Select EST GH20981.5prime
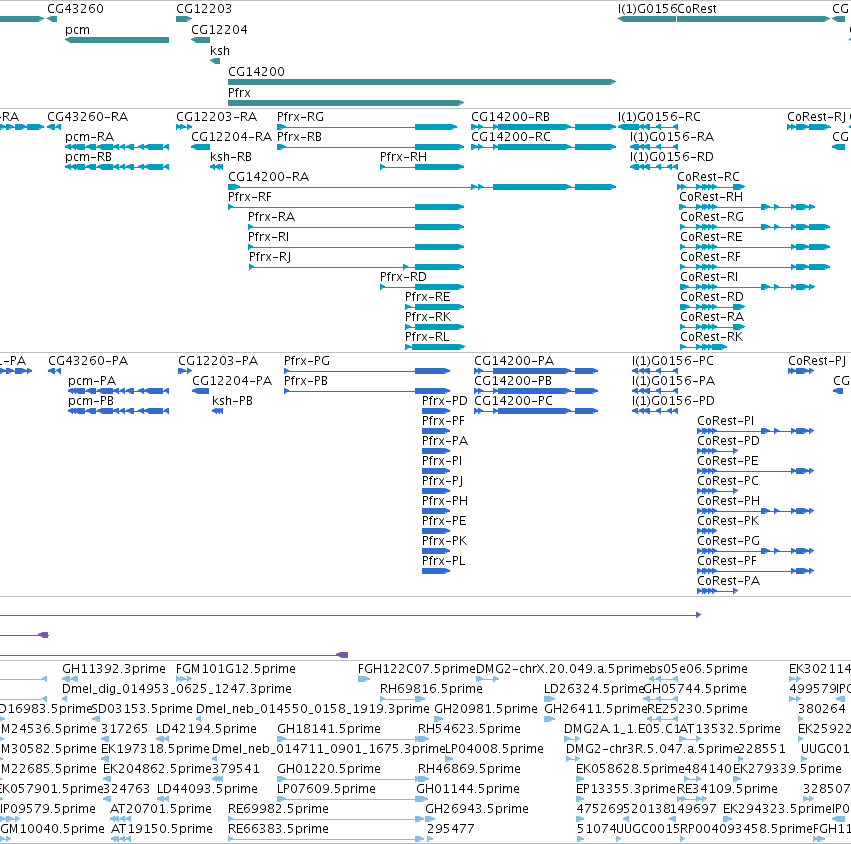Screen dimensions: 851x844 coord(440,719)
